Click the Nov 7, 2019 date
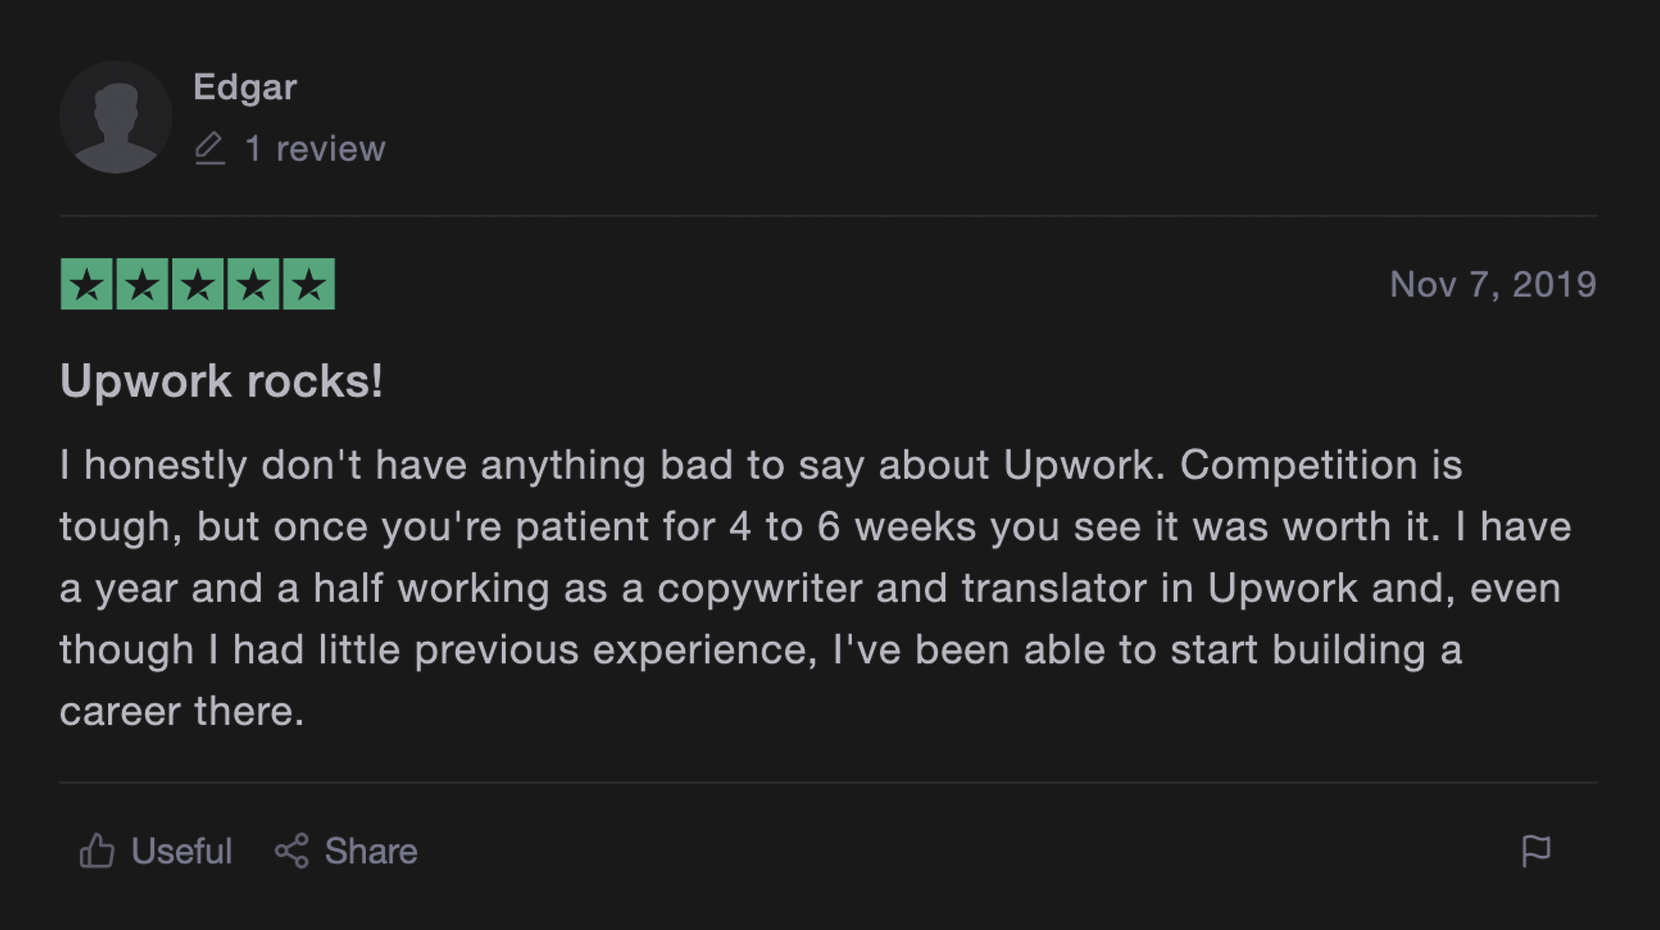 pyautogui.click(x=1493, y=284)
